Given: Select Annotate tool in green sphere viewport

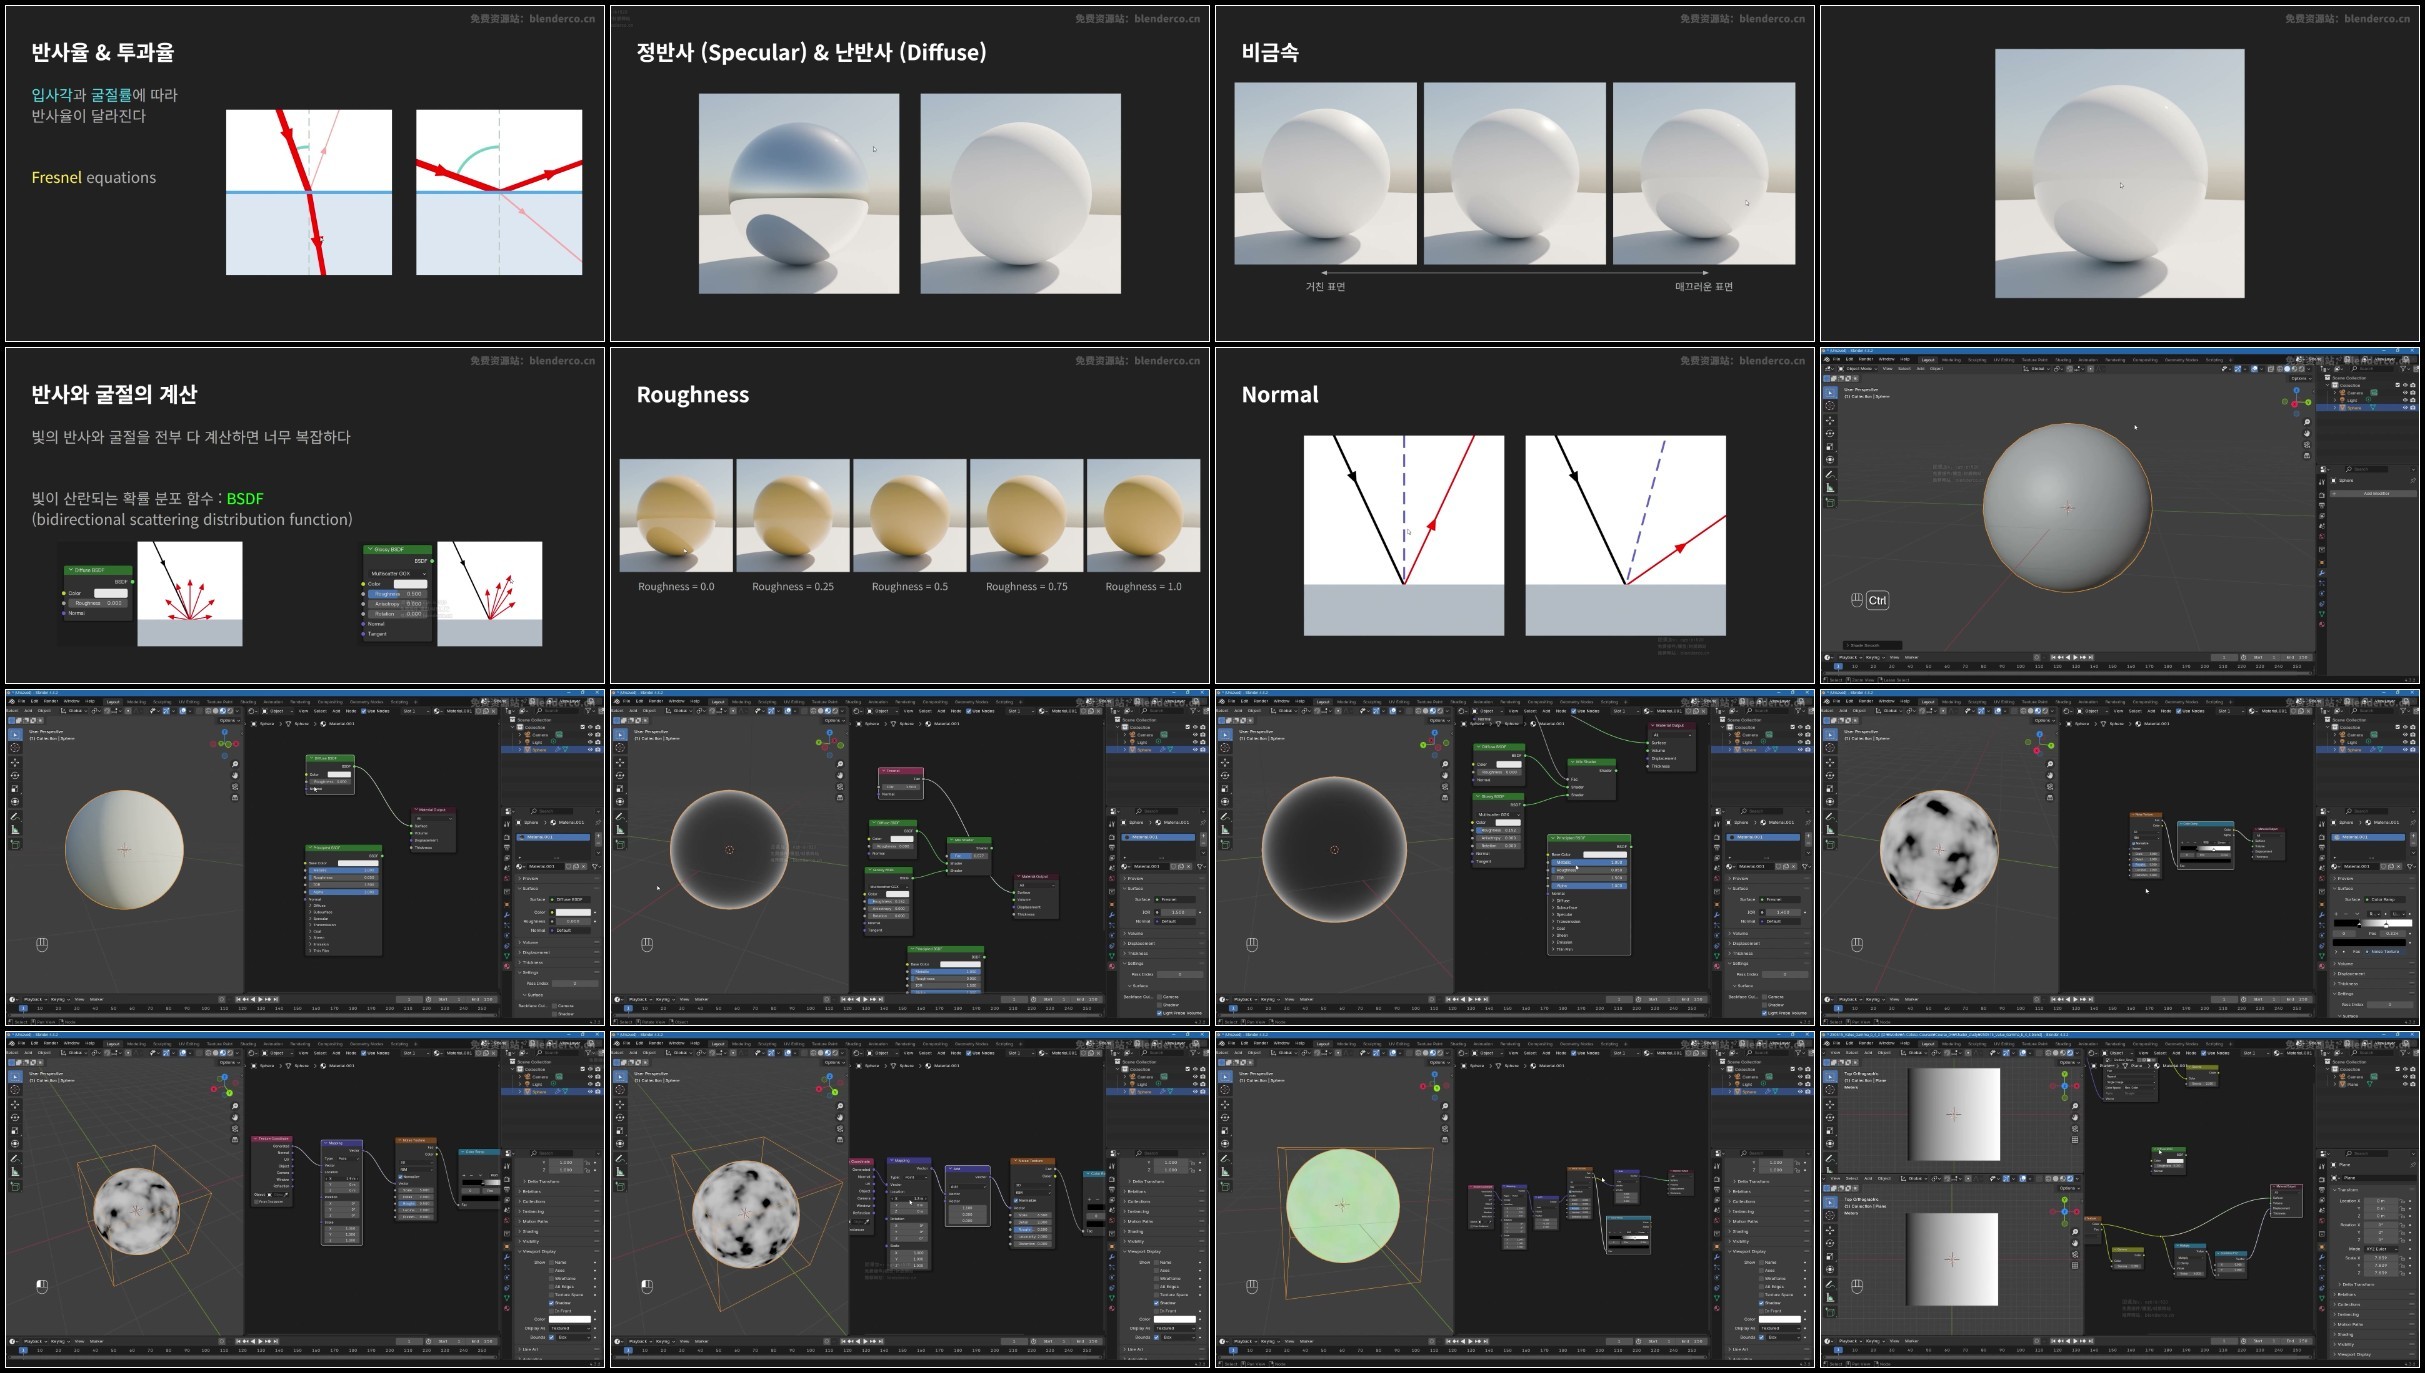Looking at the screenshot, I should 1225,1158.
